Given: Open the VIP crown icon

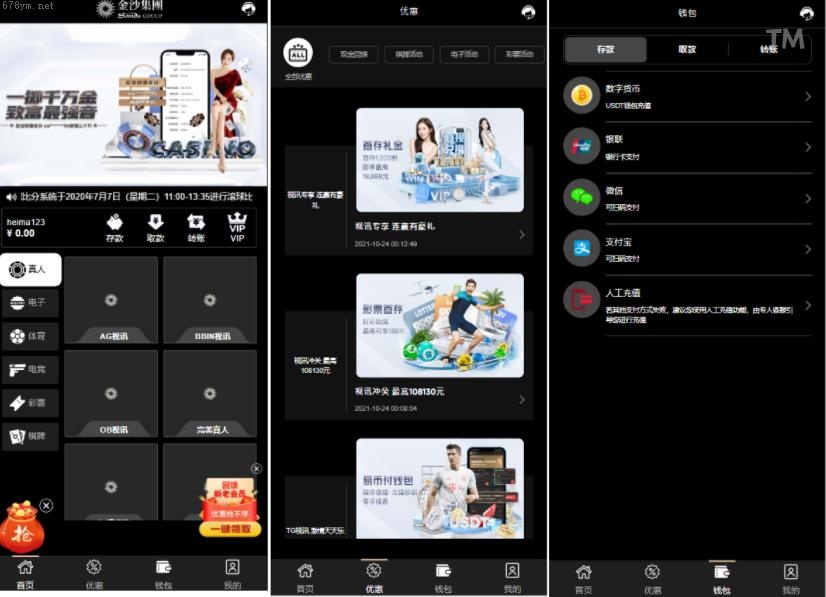Looking at the screenshot, I should point(237,222).
